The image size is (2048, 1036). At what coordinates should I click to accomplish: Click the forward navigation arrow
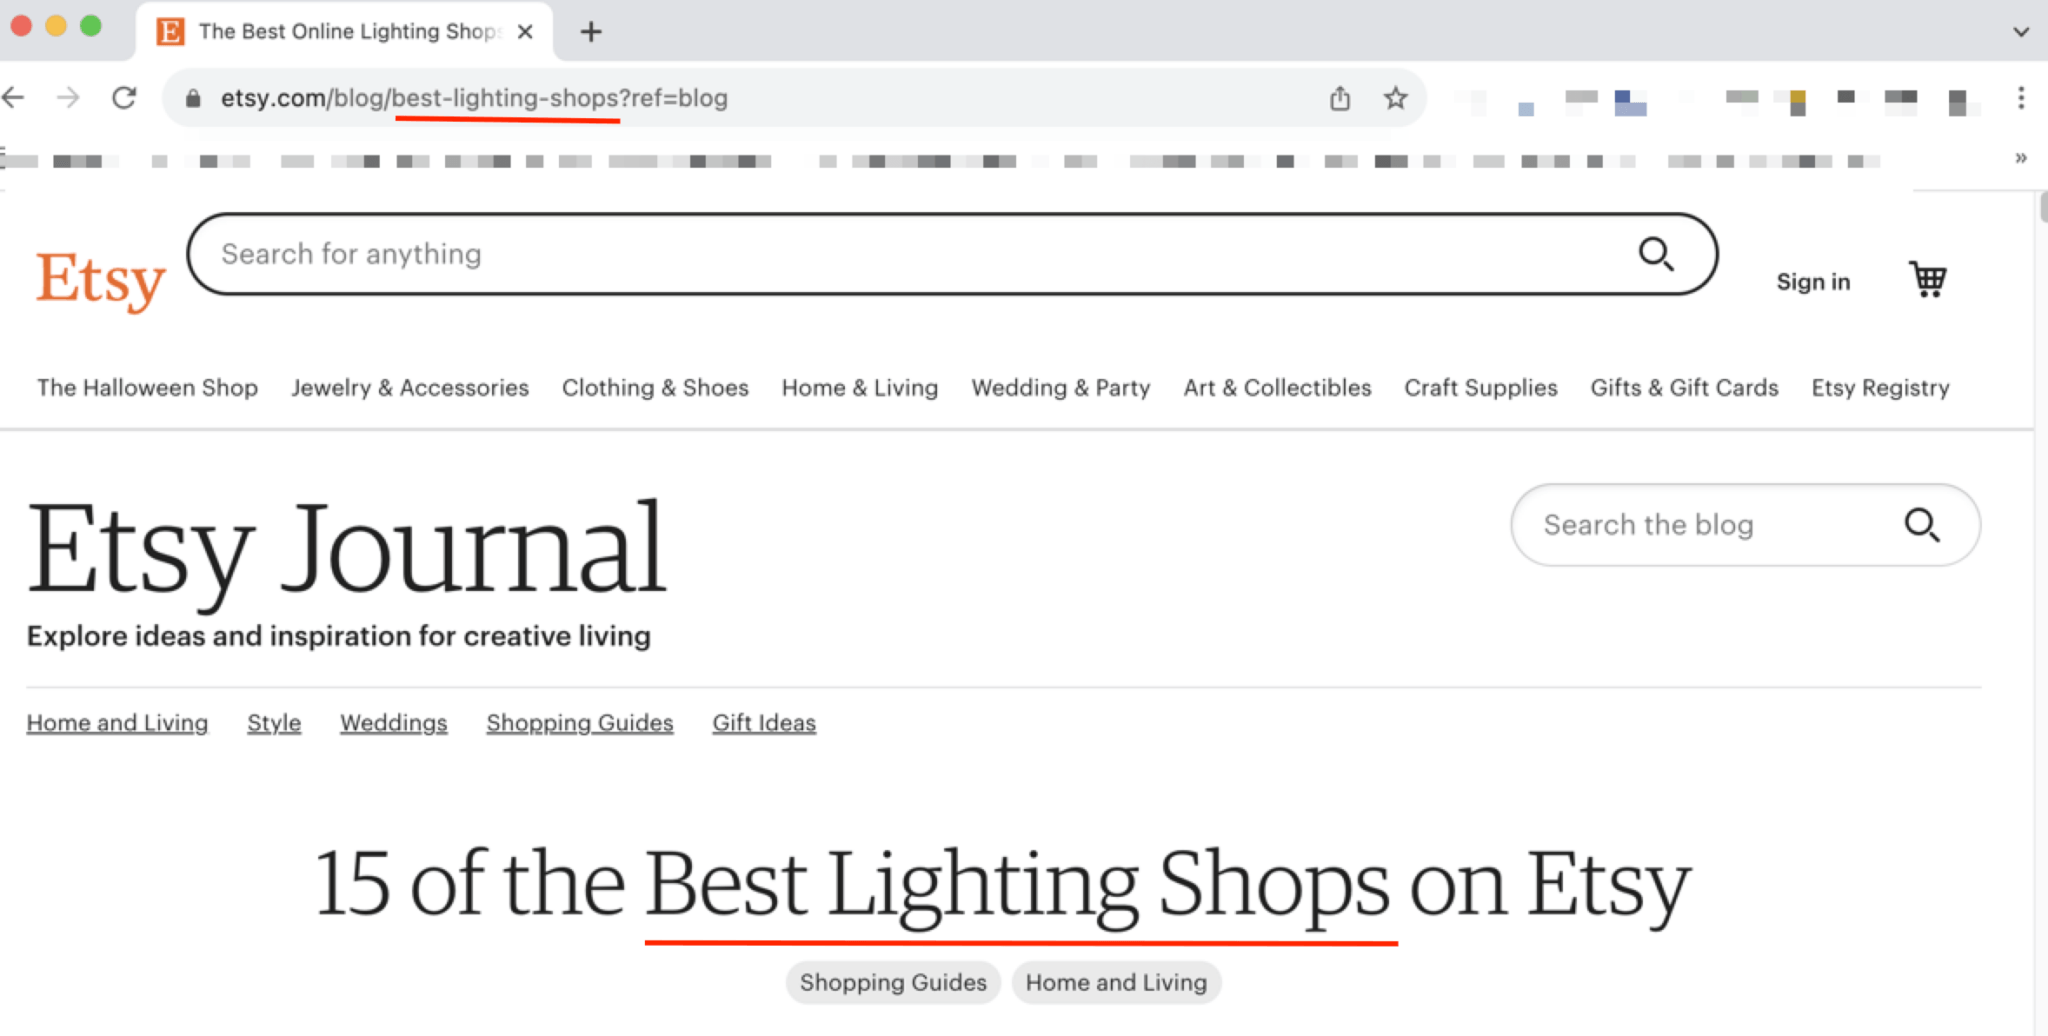[69, 97]
